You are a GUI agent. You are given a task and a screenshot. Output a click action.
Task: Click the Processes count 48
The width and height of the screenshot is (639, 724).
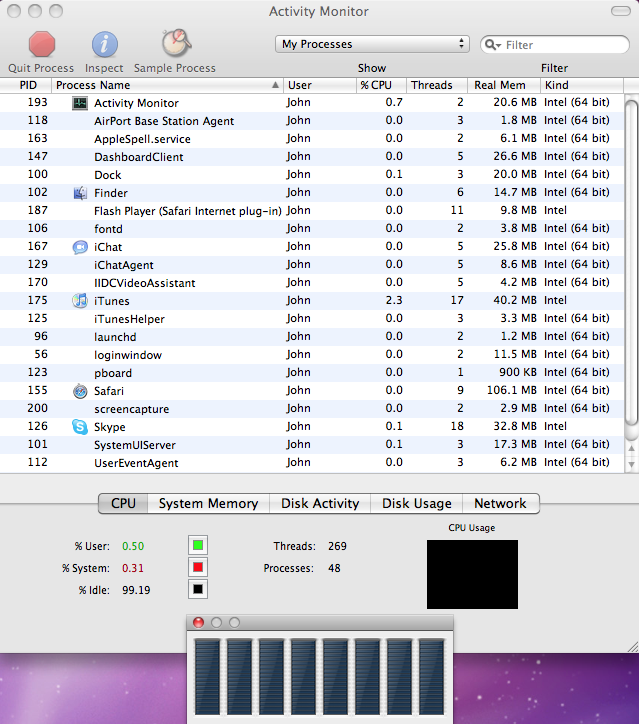point(334,568)
